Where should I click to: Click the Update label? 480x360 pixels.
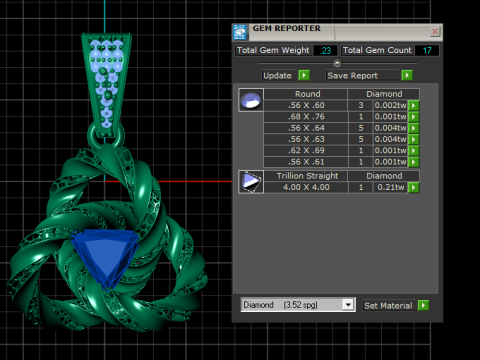click(277, 76)
